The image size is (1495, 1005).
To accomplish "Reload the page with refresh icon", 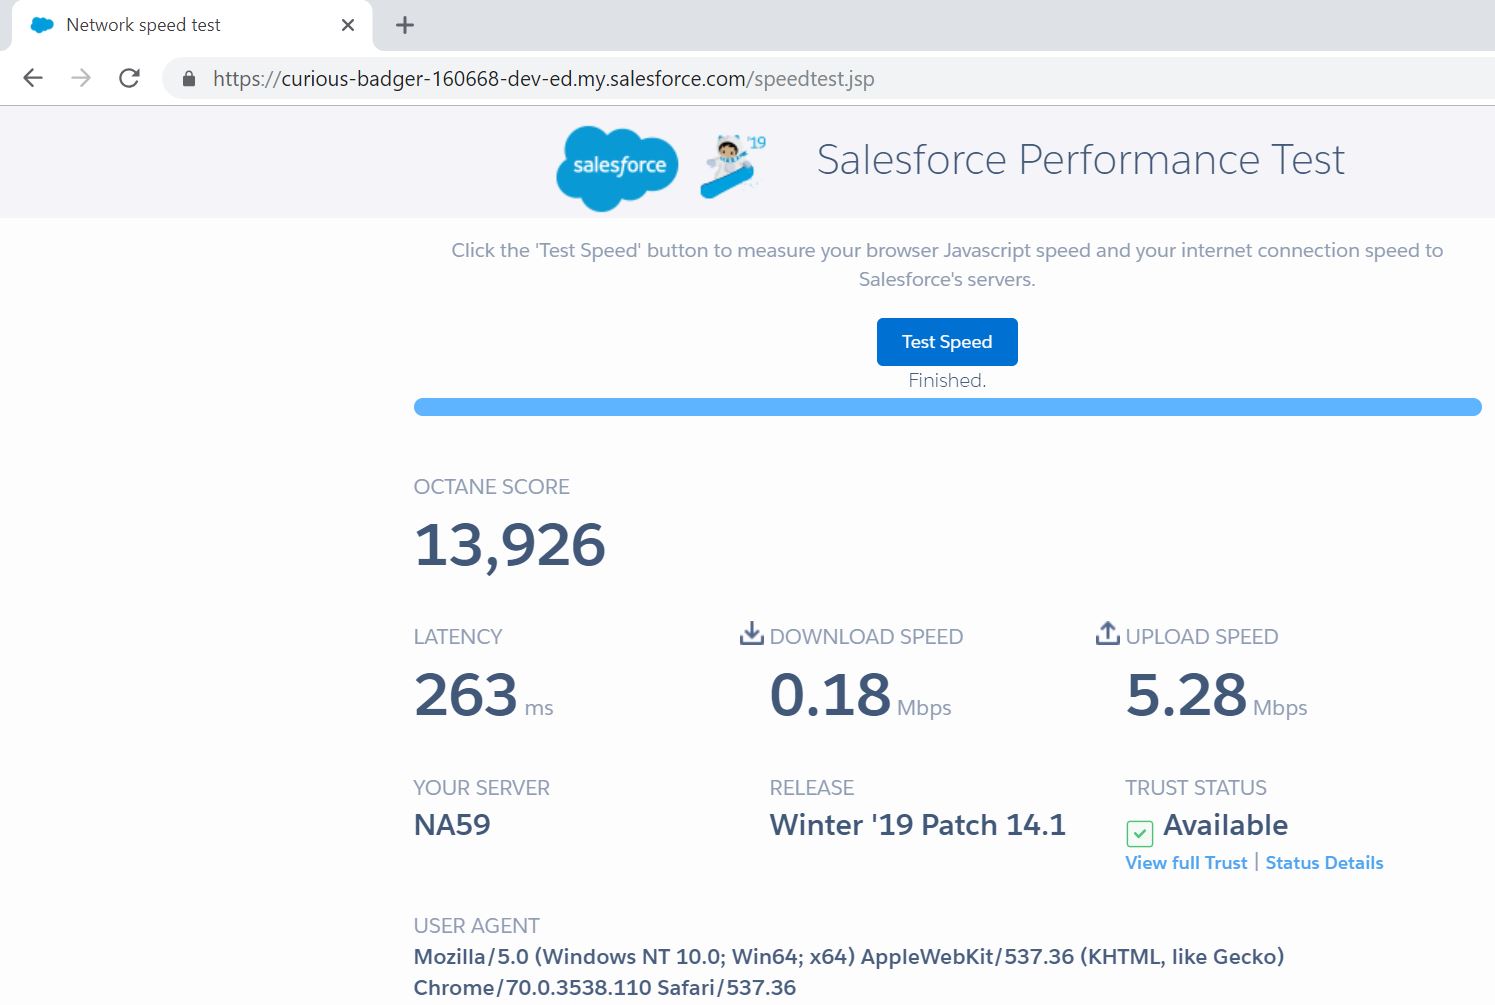I will (129, 78).
